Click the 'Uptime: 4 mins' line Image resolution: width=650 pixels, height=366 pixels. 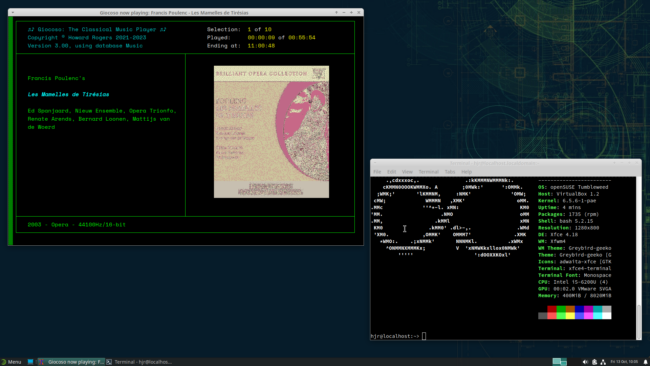[560, 207]
